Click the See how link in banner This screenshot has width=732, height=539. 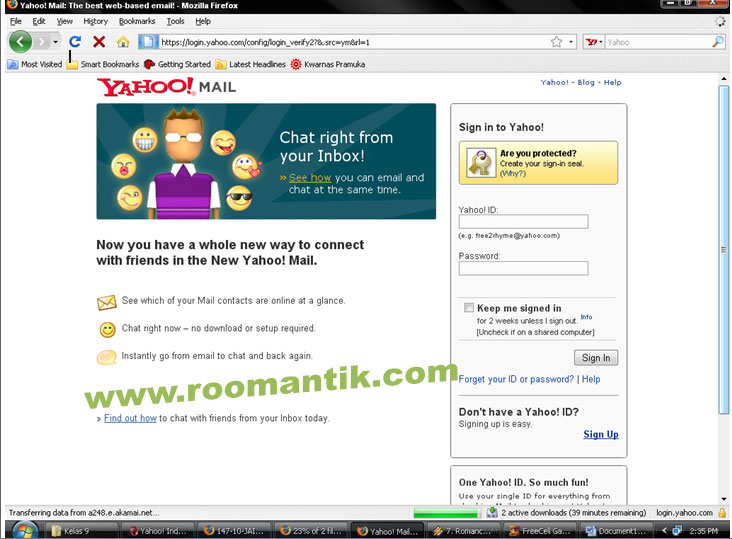tap(310, 178)
